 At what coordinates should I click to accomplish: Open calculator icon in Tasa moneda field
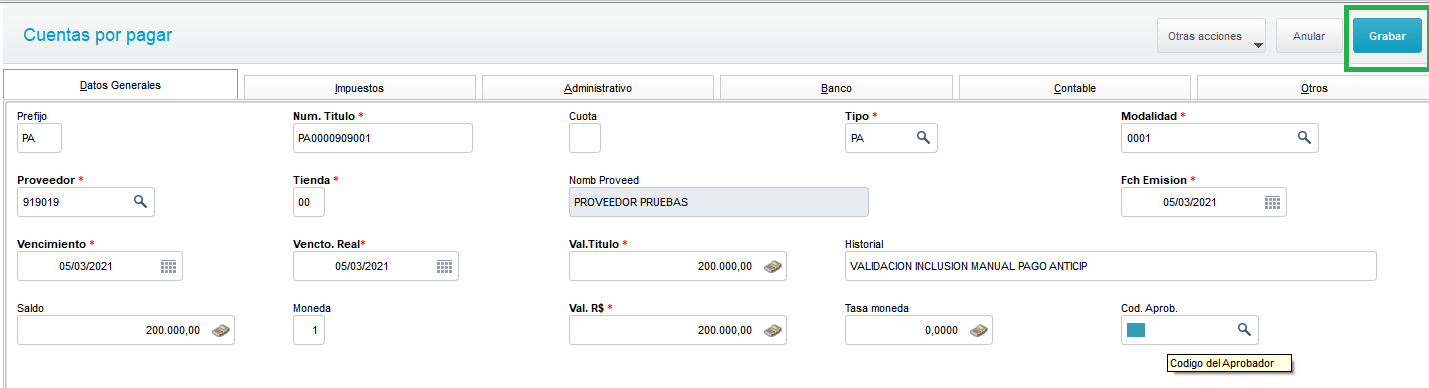(978, 330)
